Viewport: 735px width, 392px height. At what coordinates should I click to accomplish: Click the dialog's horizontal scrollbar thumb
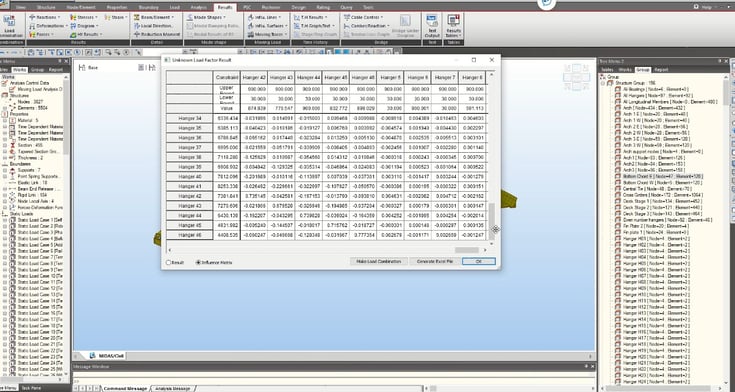467,250
